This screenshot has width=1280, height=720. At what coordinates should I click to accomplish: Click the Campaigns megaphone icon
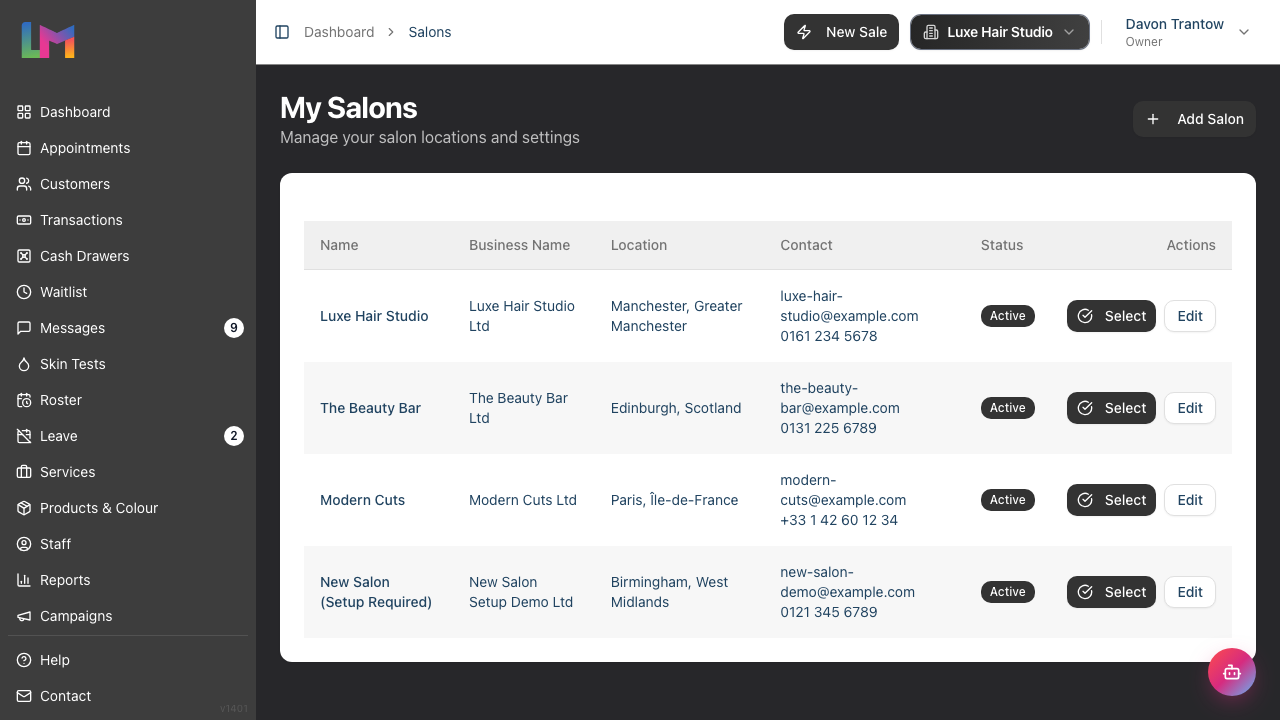pyautogui.click(x=24, y=616)
